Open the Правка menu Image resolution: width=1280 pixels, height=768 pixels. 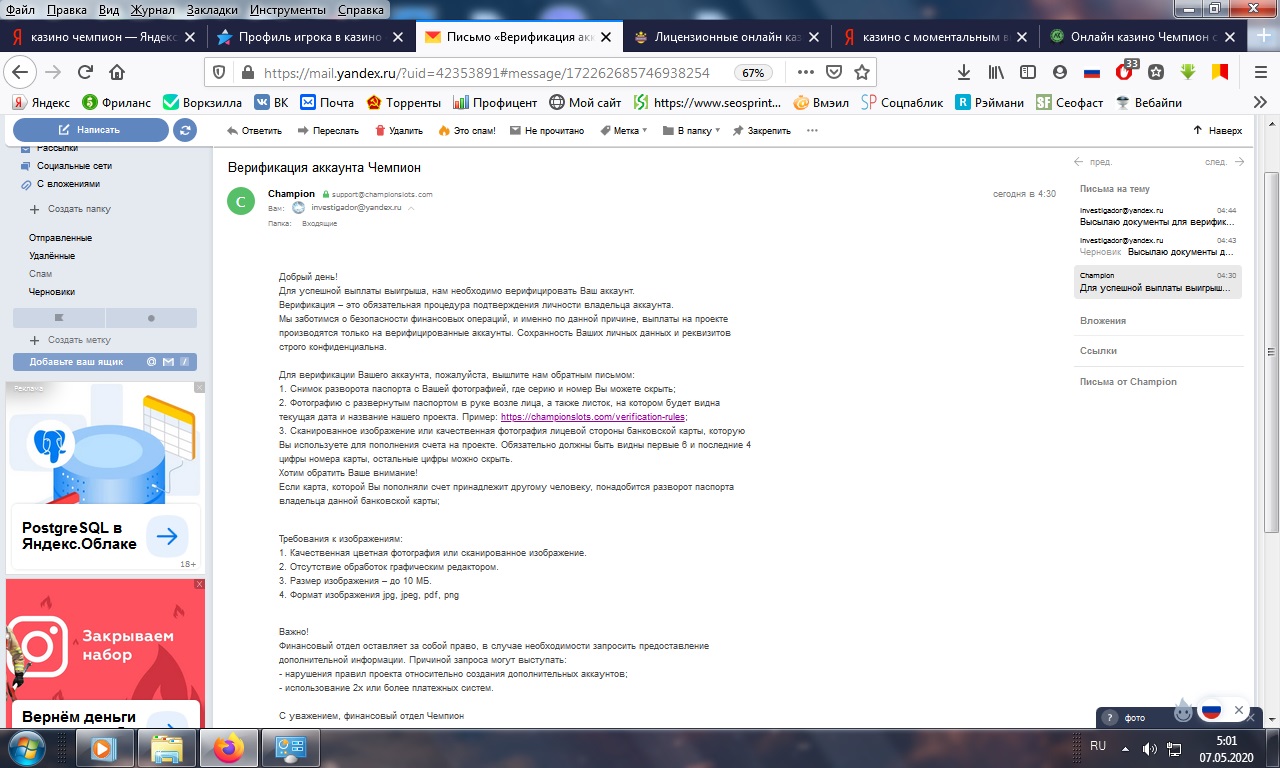tap(66, 10)
